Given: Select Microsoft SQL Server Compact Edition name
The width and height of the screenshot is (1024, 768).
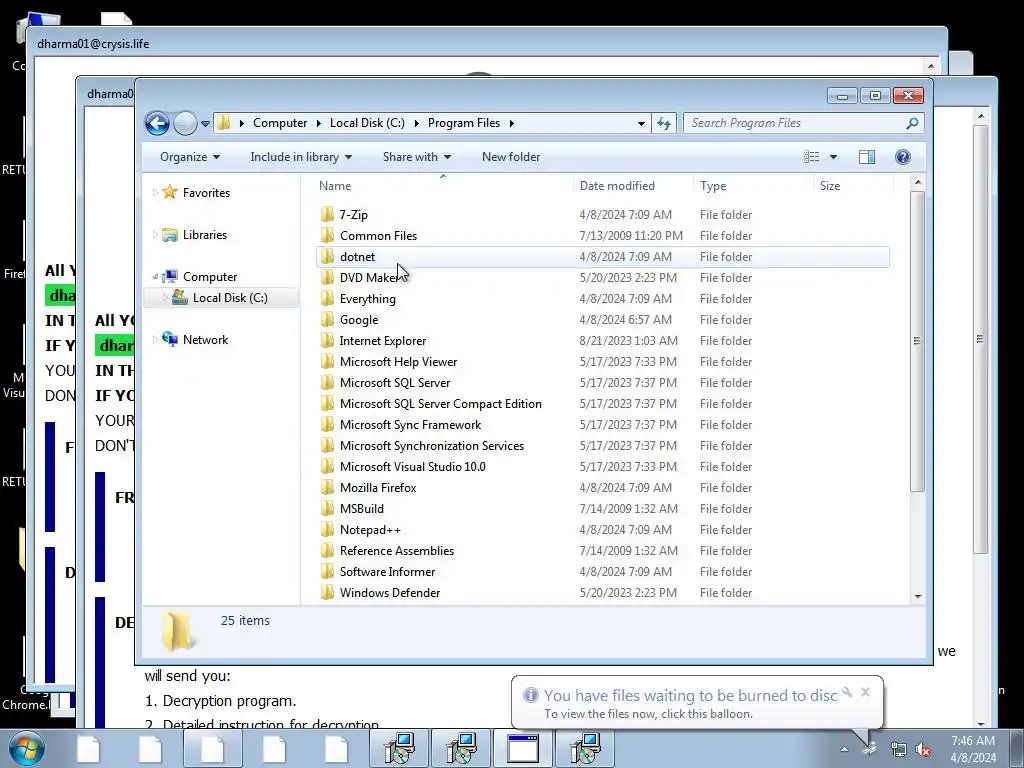Looking at the screenshot, I should (441, 404).
